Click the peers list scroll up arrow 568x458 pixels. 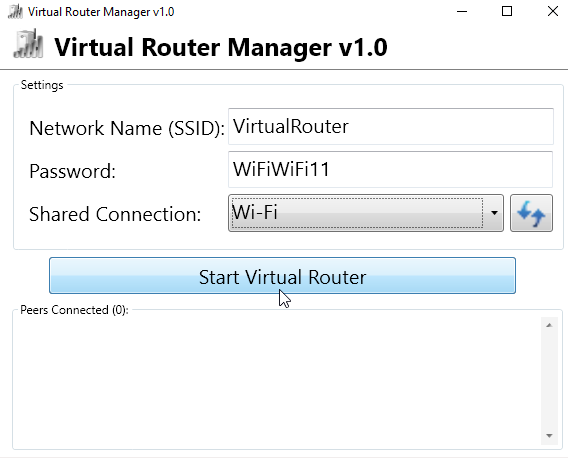549,325
